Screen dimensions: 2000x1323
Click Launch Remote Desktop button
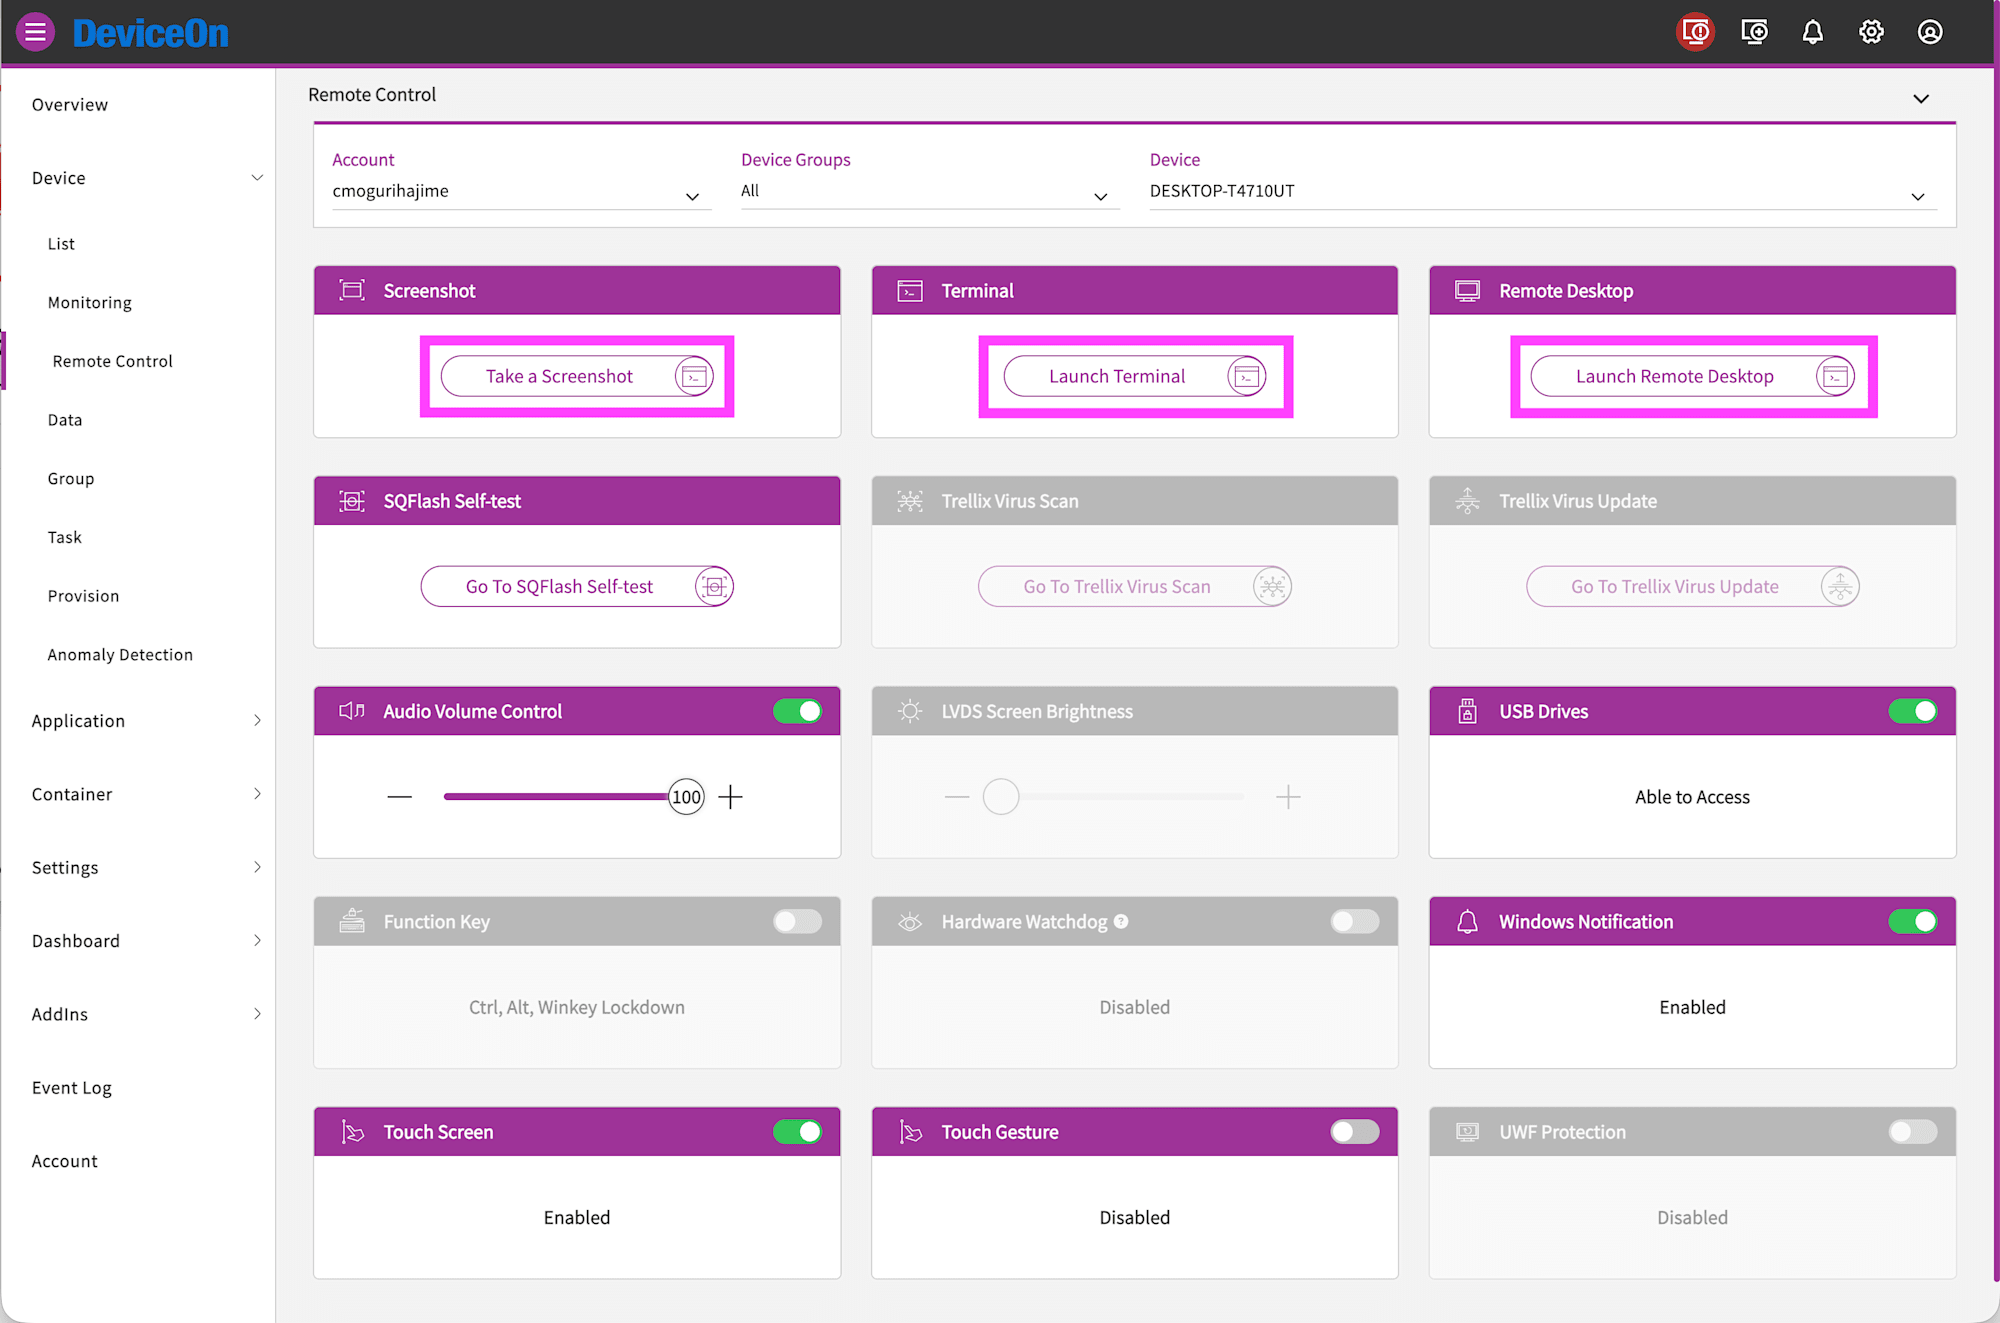coord(1693,376)
